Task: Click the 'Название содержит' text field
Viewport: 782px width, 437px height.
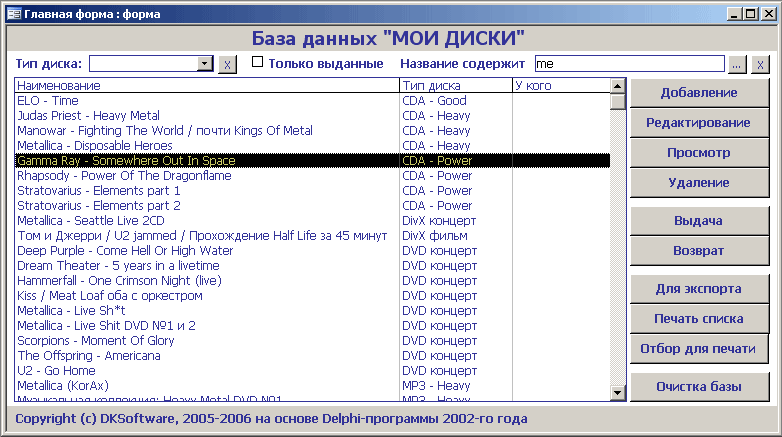Action: tap(629, 64)
